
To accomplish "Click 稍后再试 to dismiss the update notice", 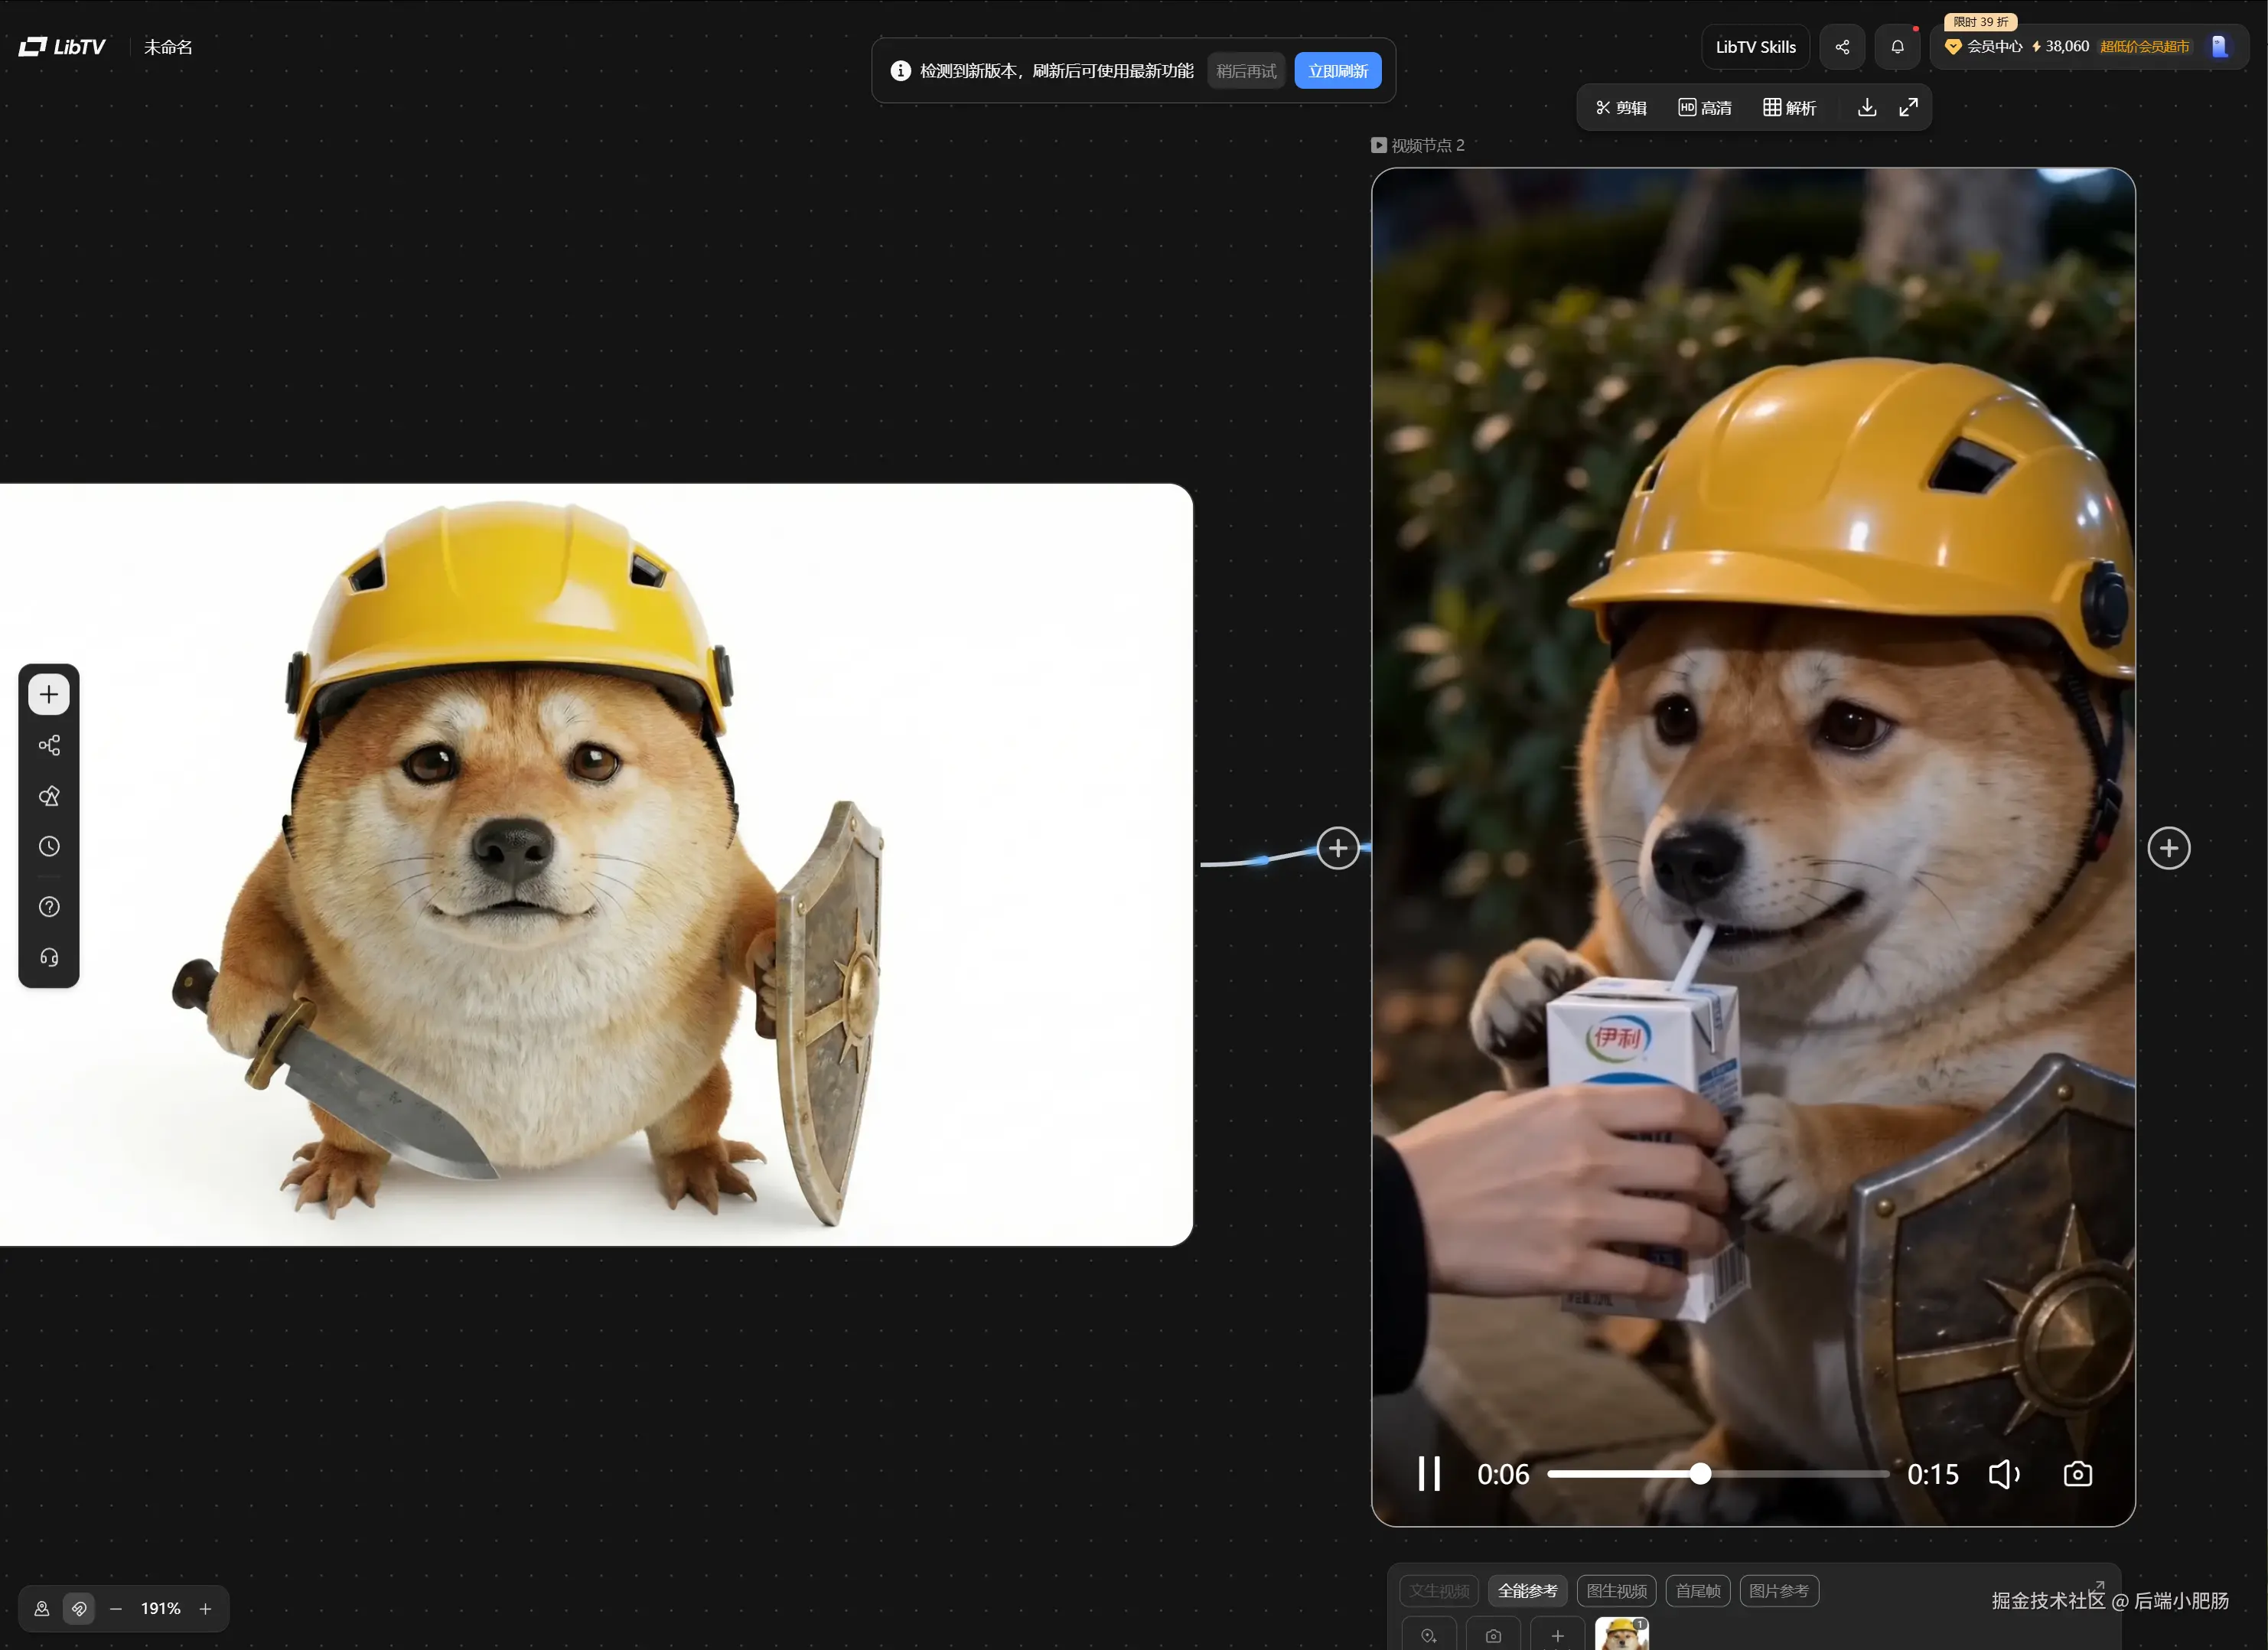I will pos(1246,71).
